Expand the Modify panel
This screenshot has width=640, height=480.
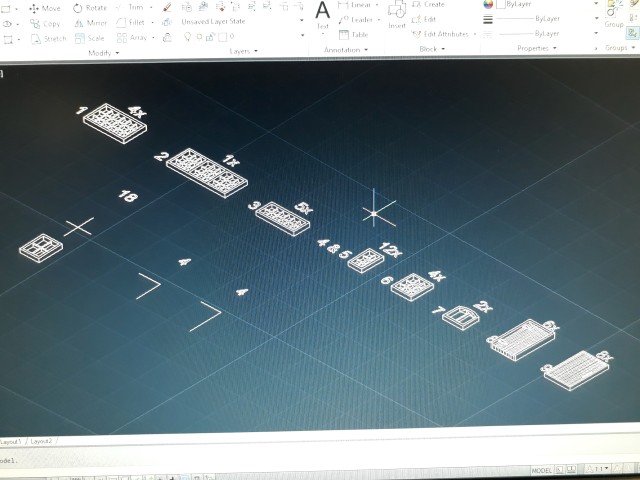[x=104, y=53]
